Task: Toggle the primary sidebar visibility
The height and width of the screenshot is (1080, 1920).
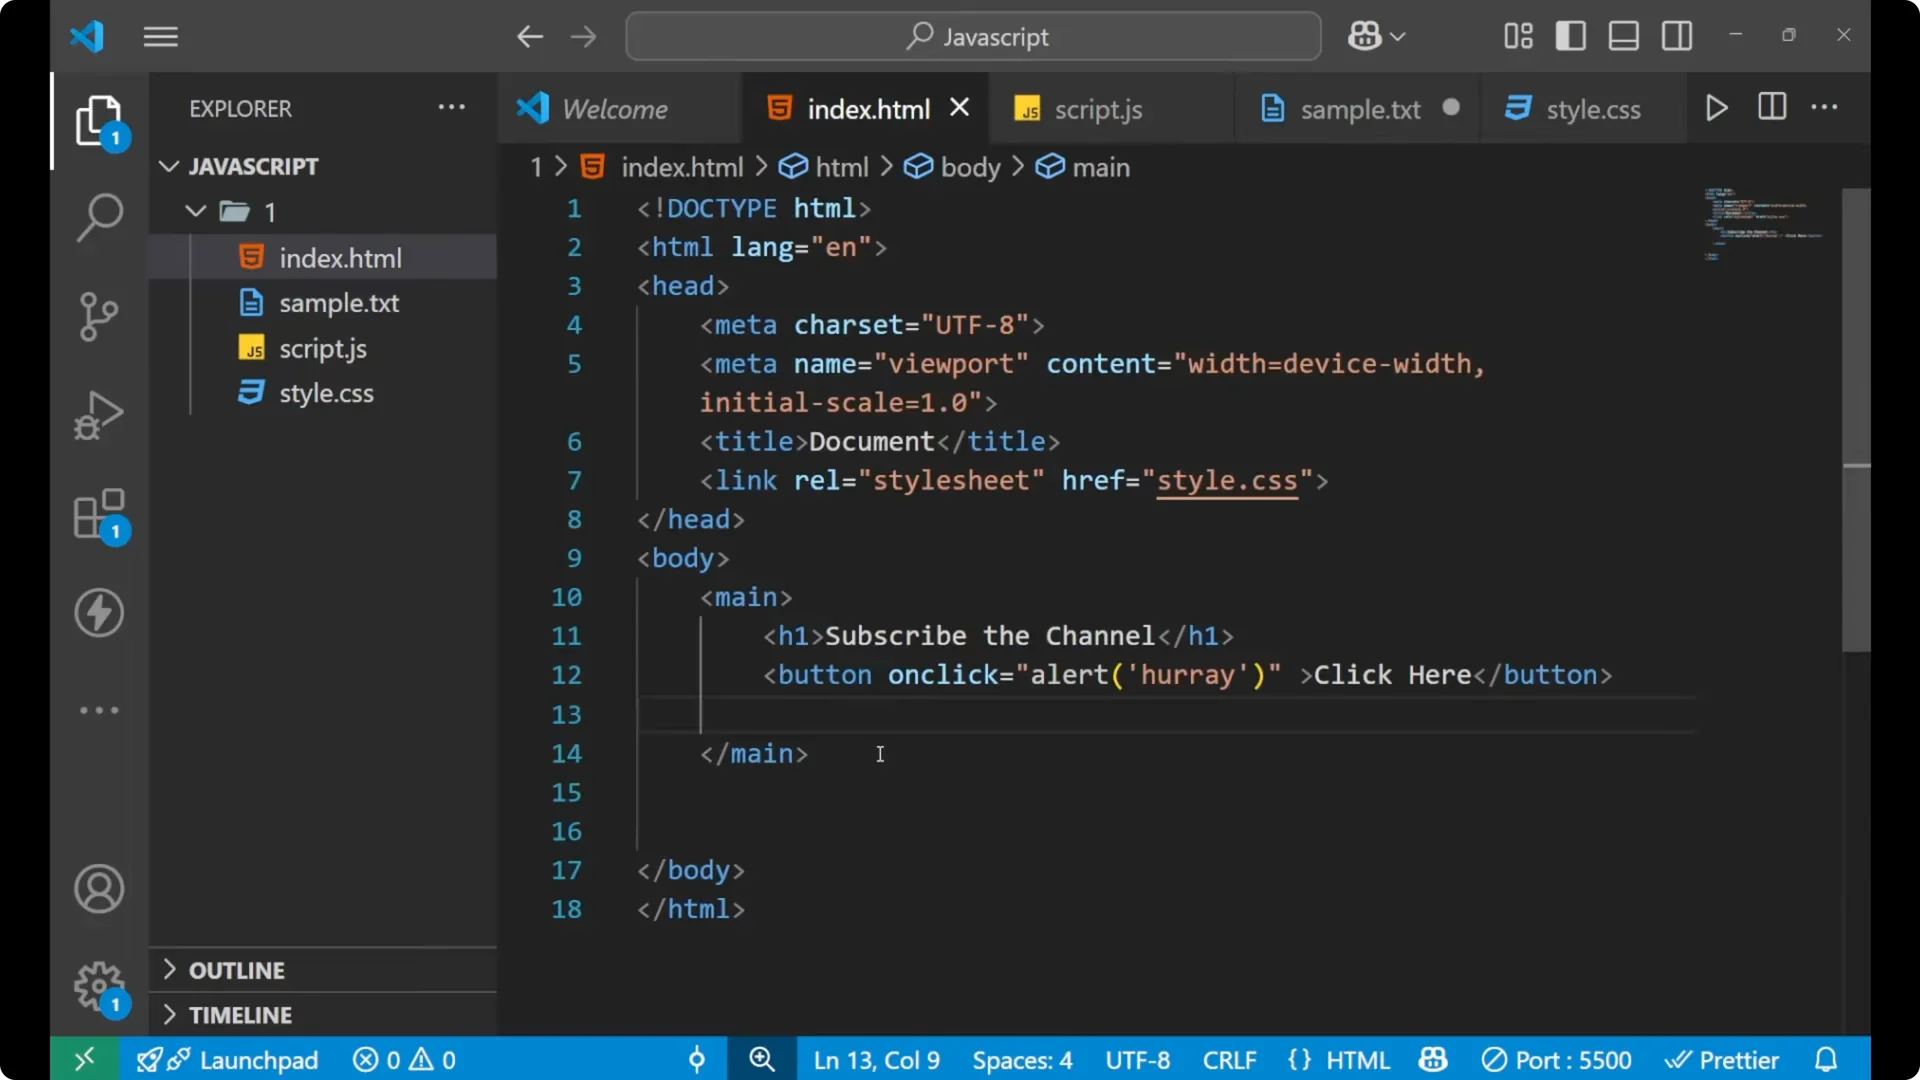Action: click(x=1570, y=36)
